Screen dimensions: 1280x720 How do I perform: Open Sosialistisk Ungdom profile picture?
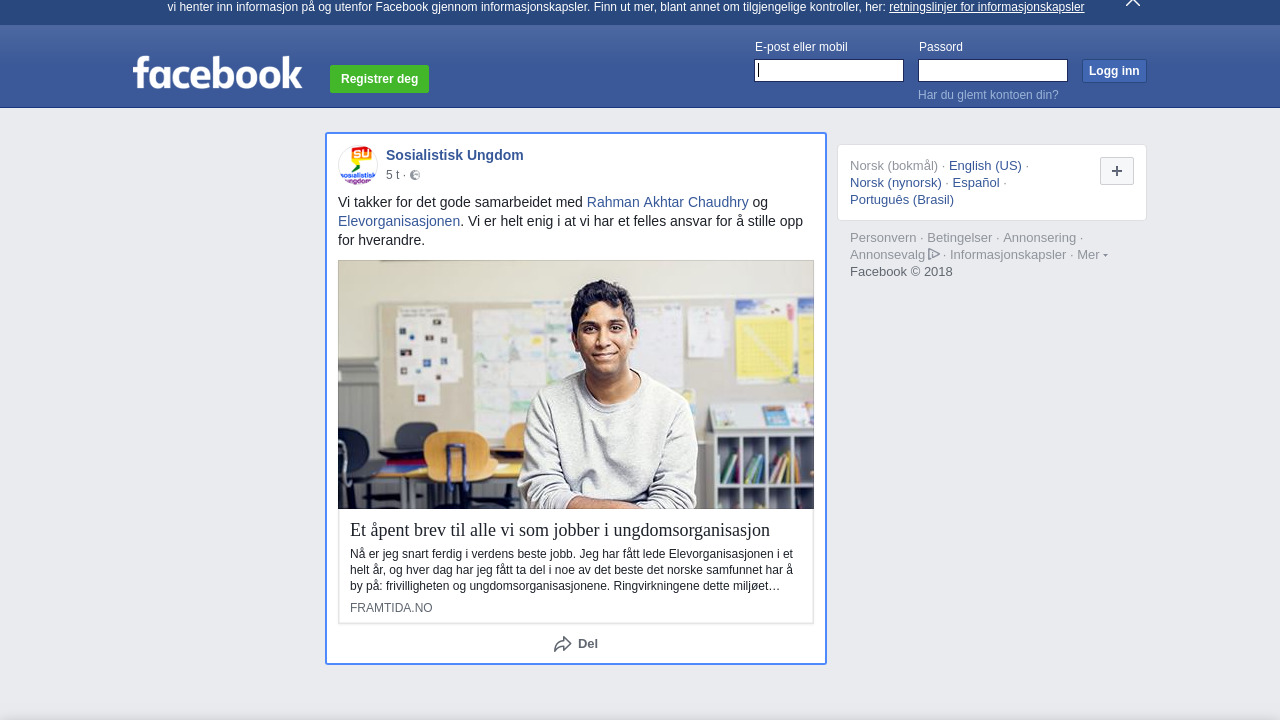coord(358,165)
